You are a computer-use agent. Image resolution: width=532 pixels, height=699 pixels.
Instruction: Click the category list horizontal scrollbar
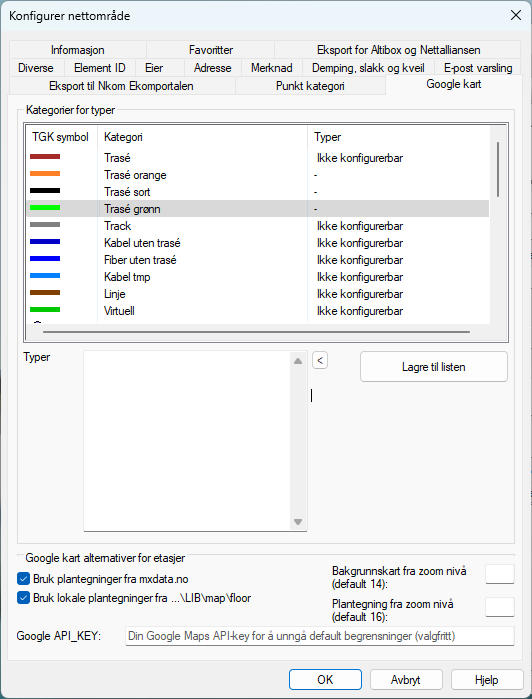[x=256, y=332]
